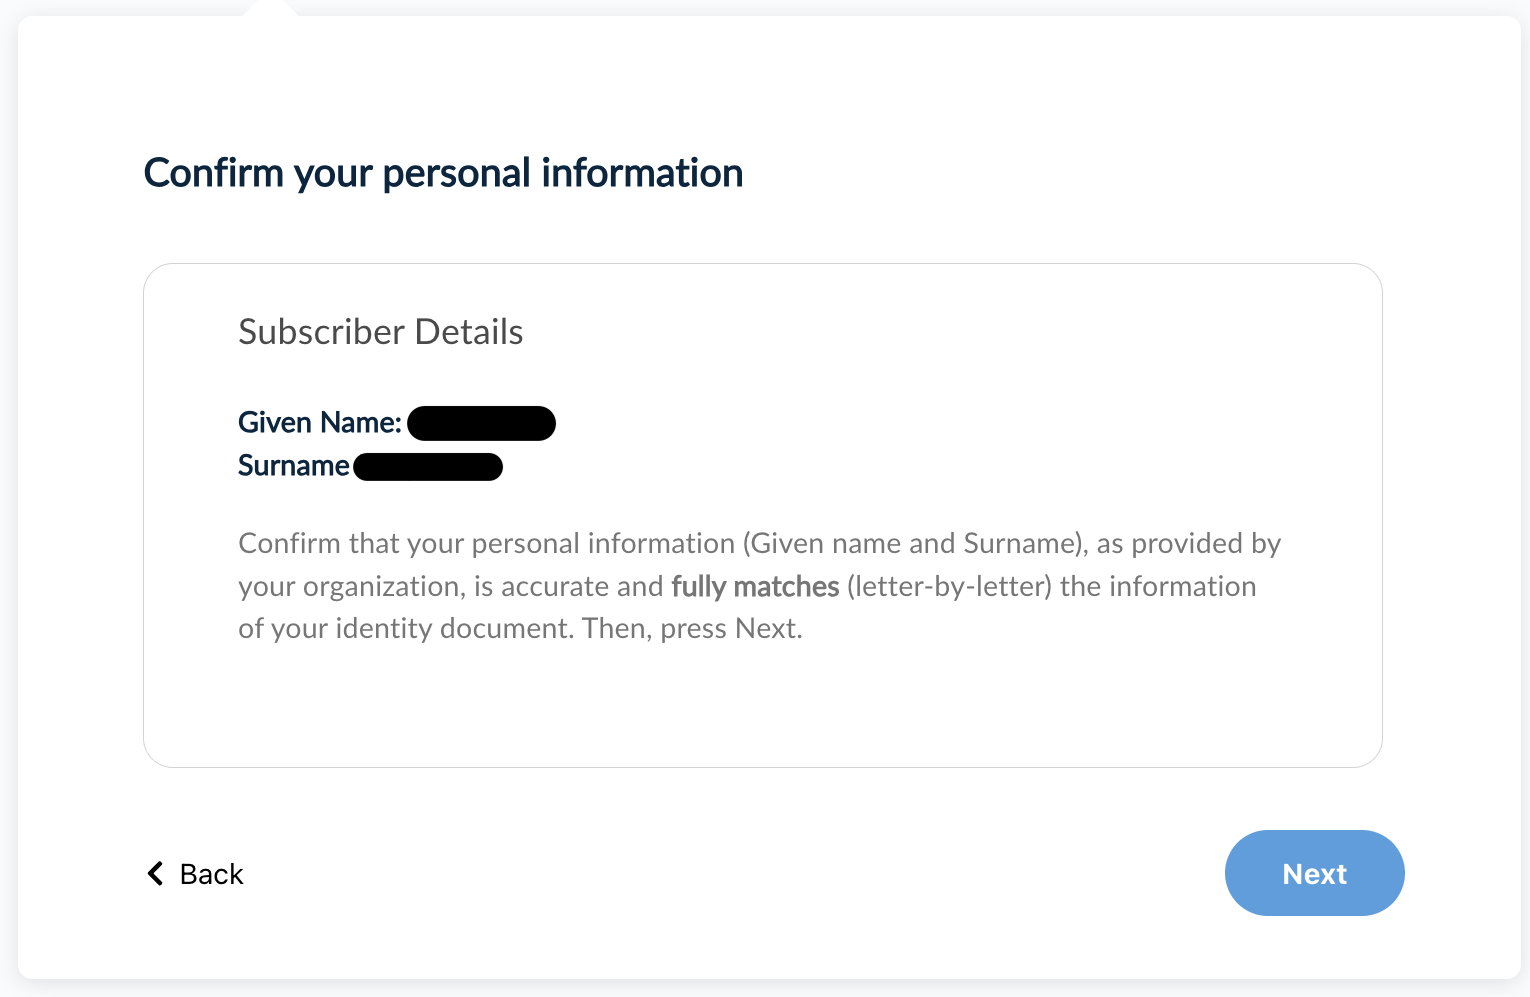1530x997 pixels.
Task: Click the 'Surname' label
Action: (x=293, y=466)
